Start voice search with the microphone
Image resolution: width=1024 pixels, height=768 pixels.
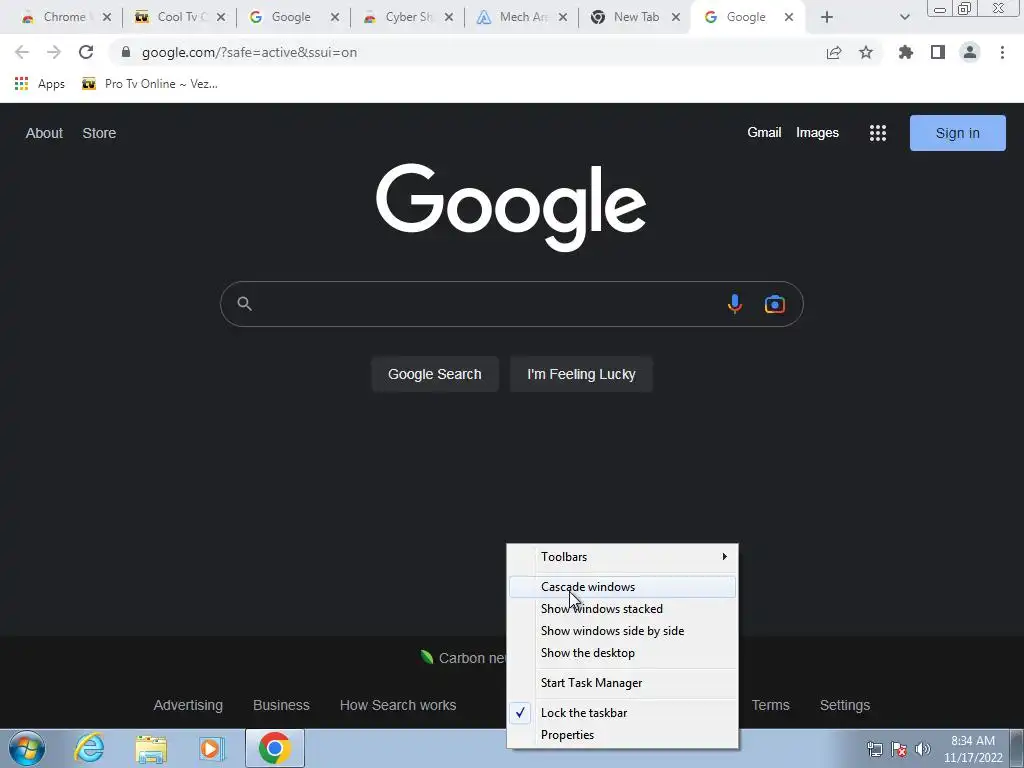coord(735,304)
